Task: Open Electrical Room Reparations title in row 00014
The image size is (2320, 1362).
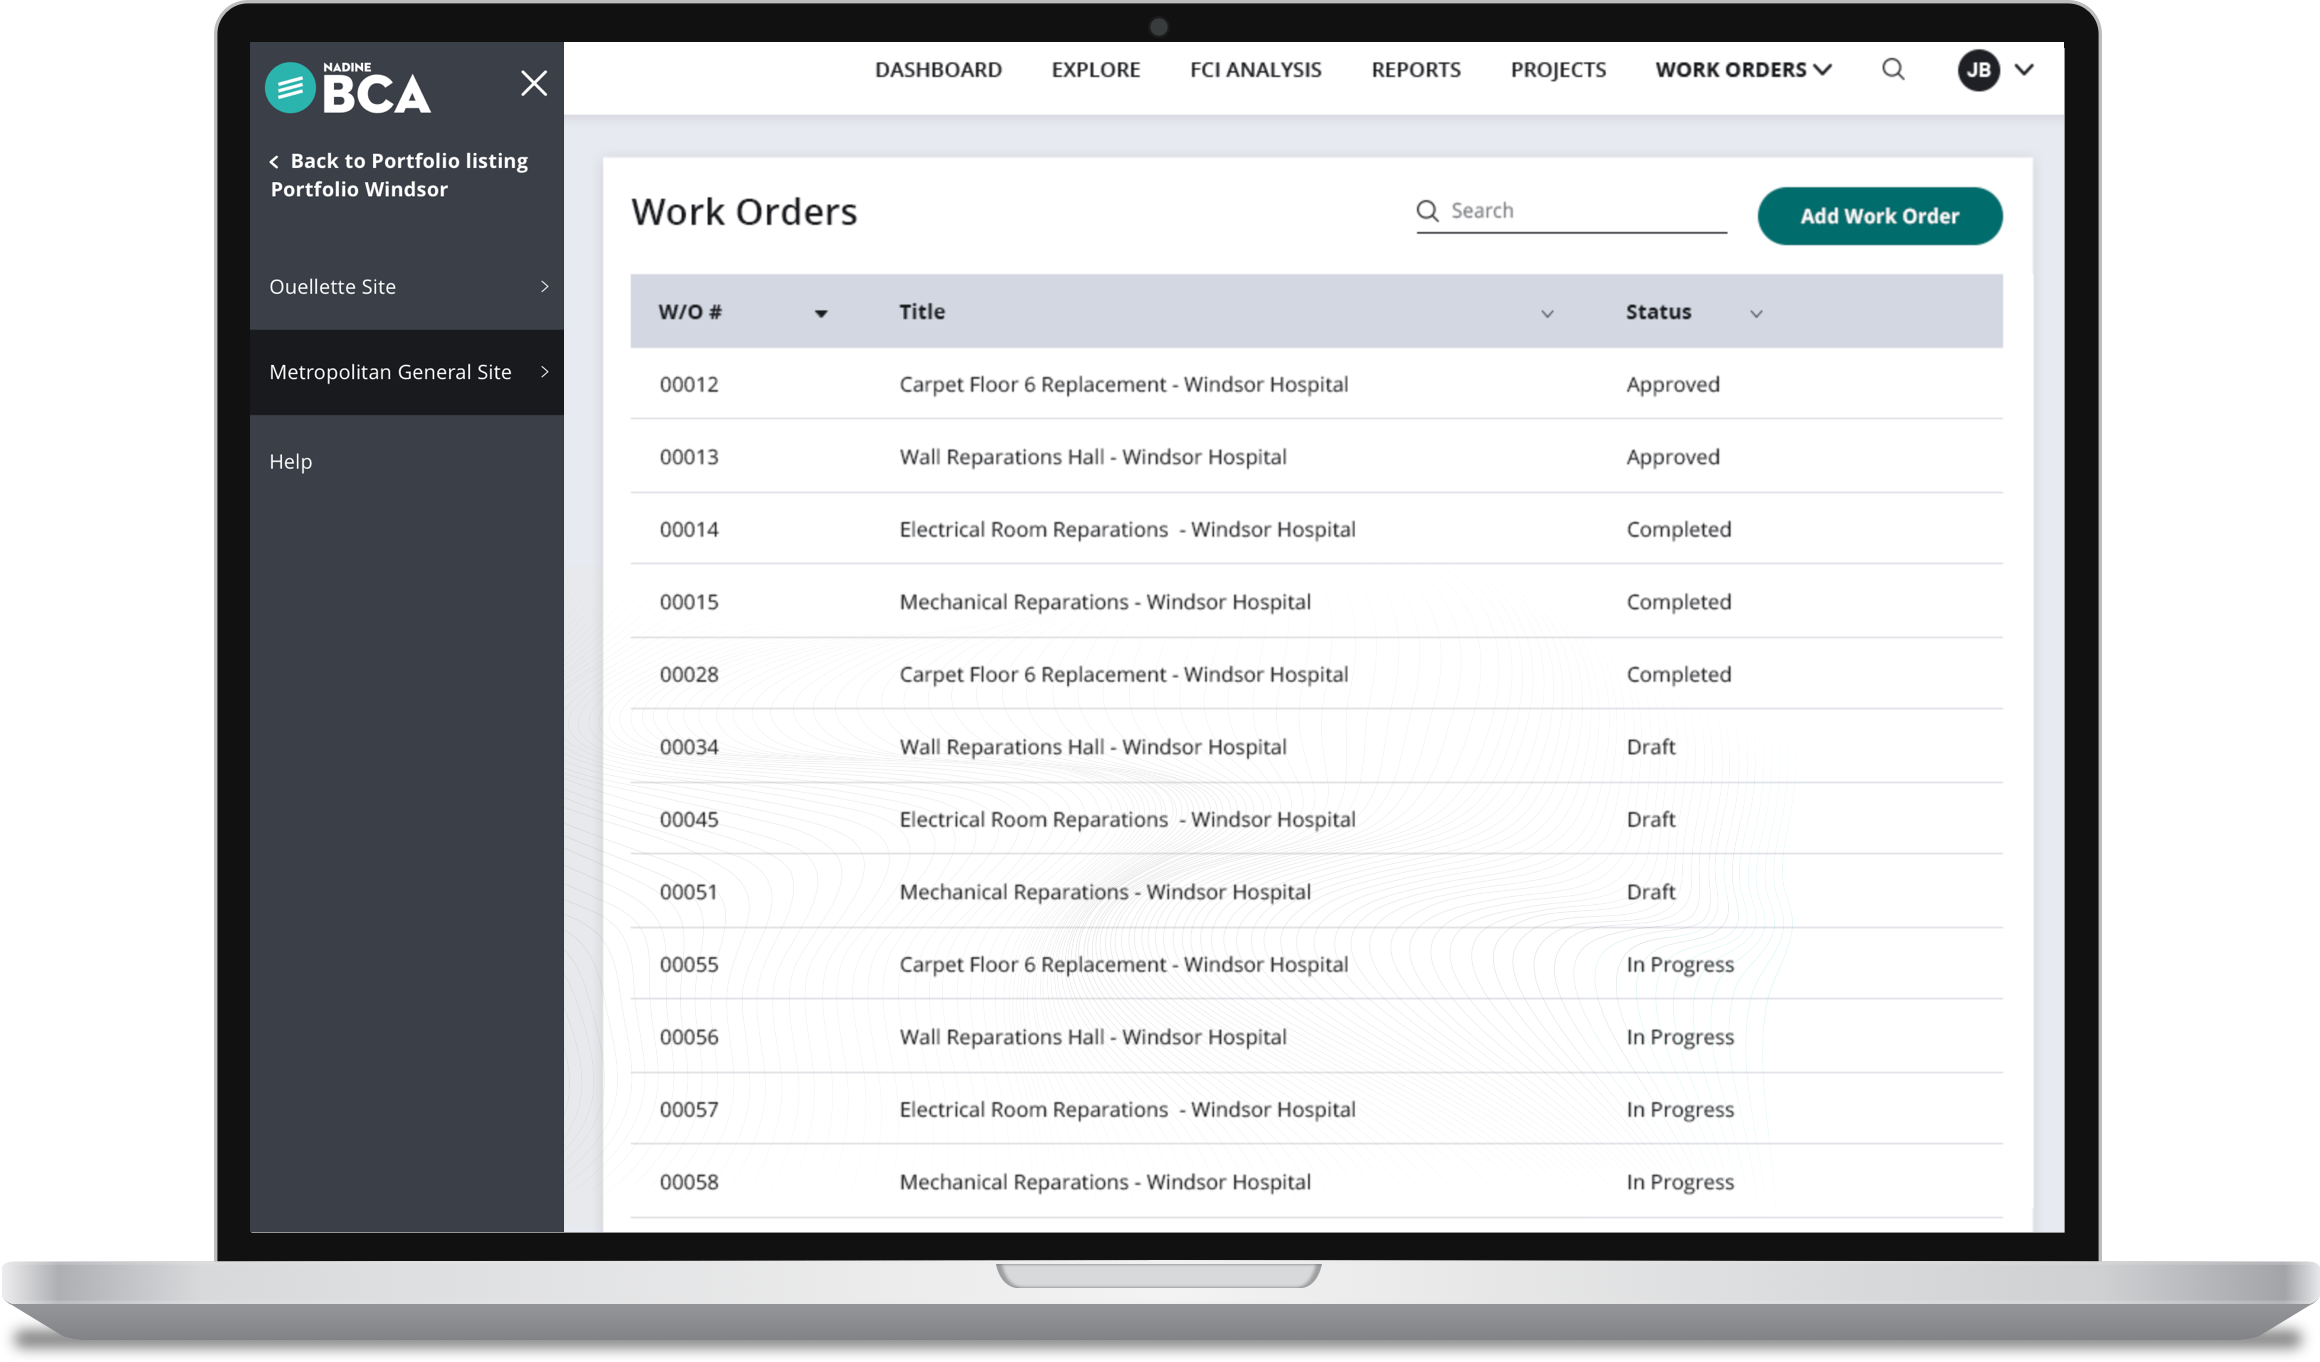Action: click(x=1127, y=530)
